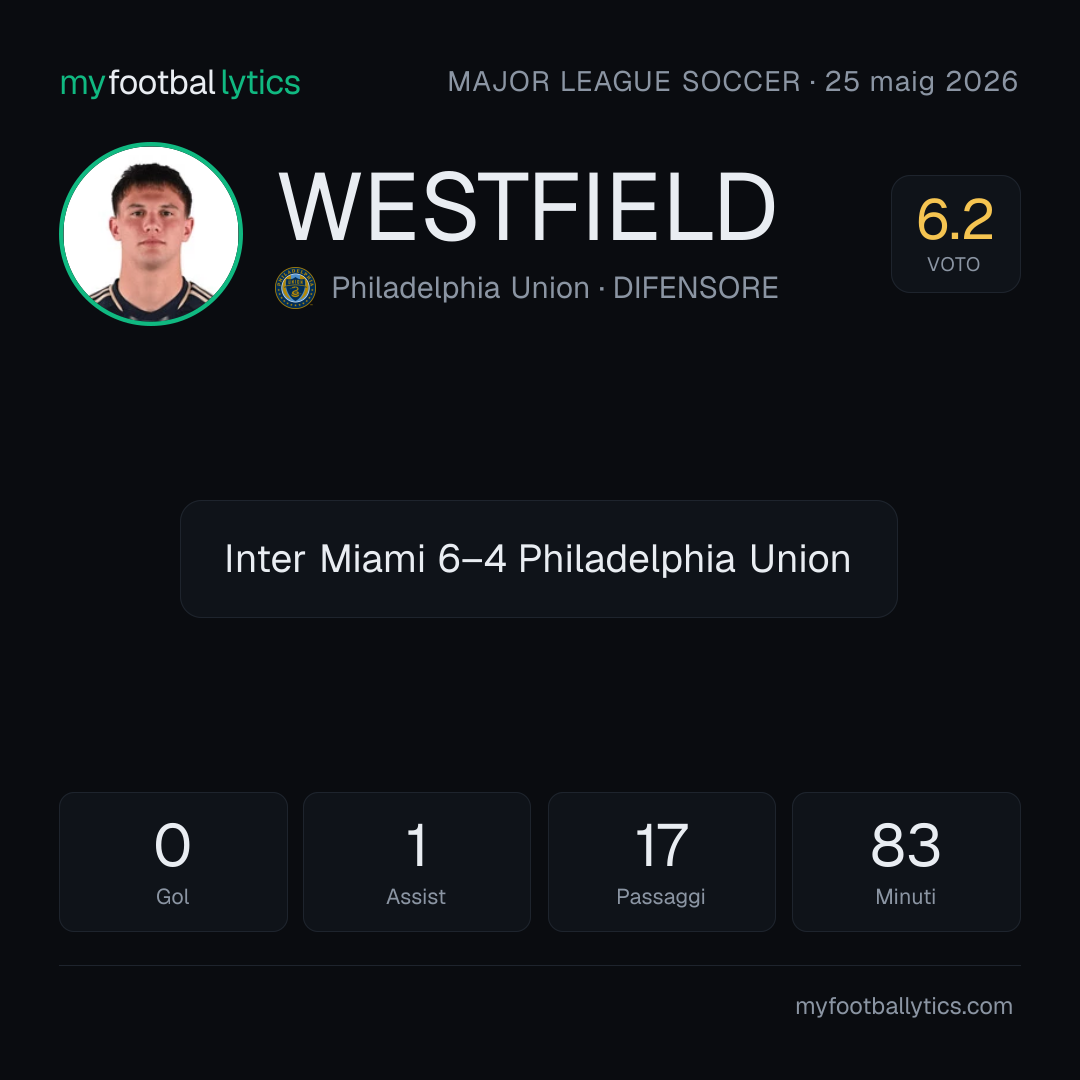Click the number 0 in Gol

[172, 845]
